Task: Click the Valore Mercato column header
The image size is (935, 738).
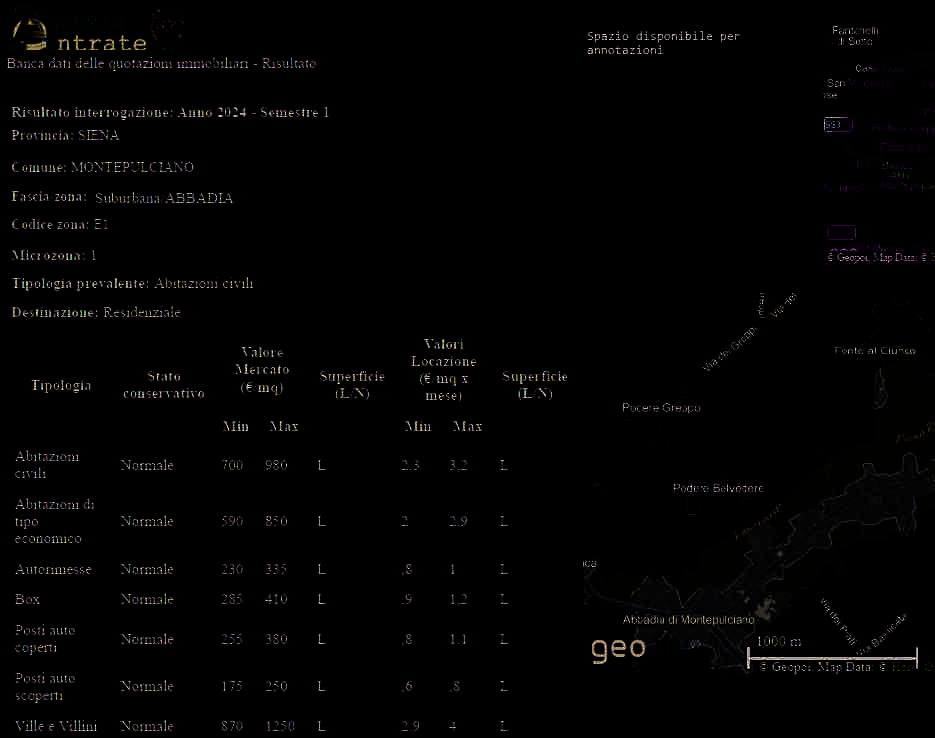Action: 262,369
